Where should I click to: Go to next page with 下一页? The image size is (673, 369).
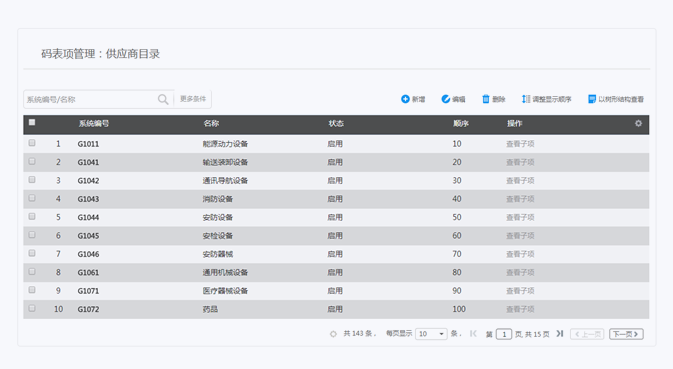626,334
